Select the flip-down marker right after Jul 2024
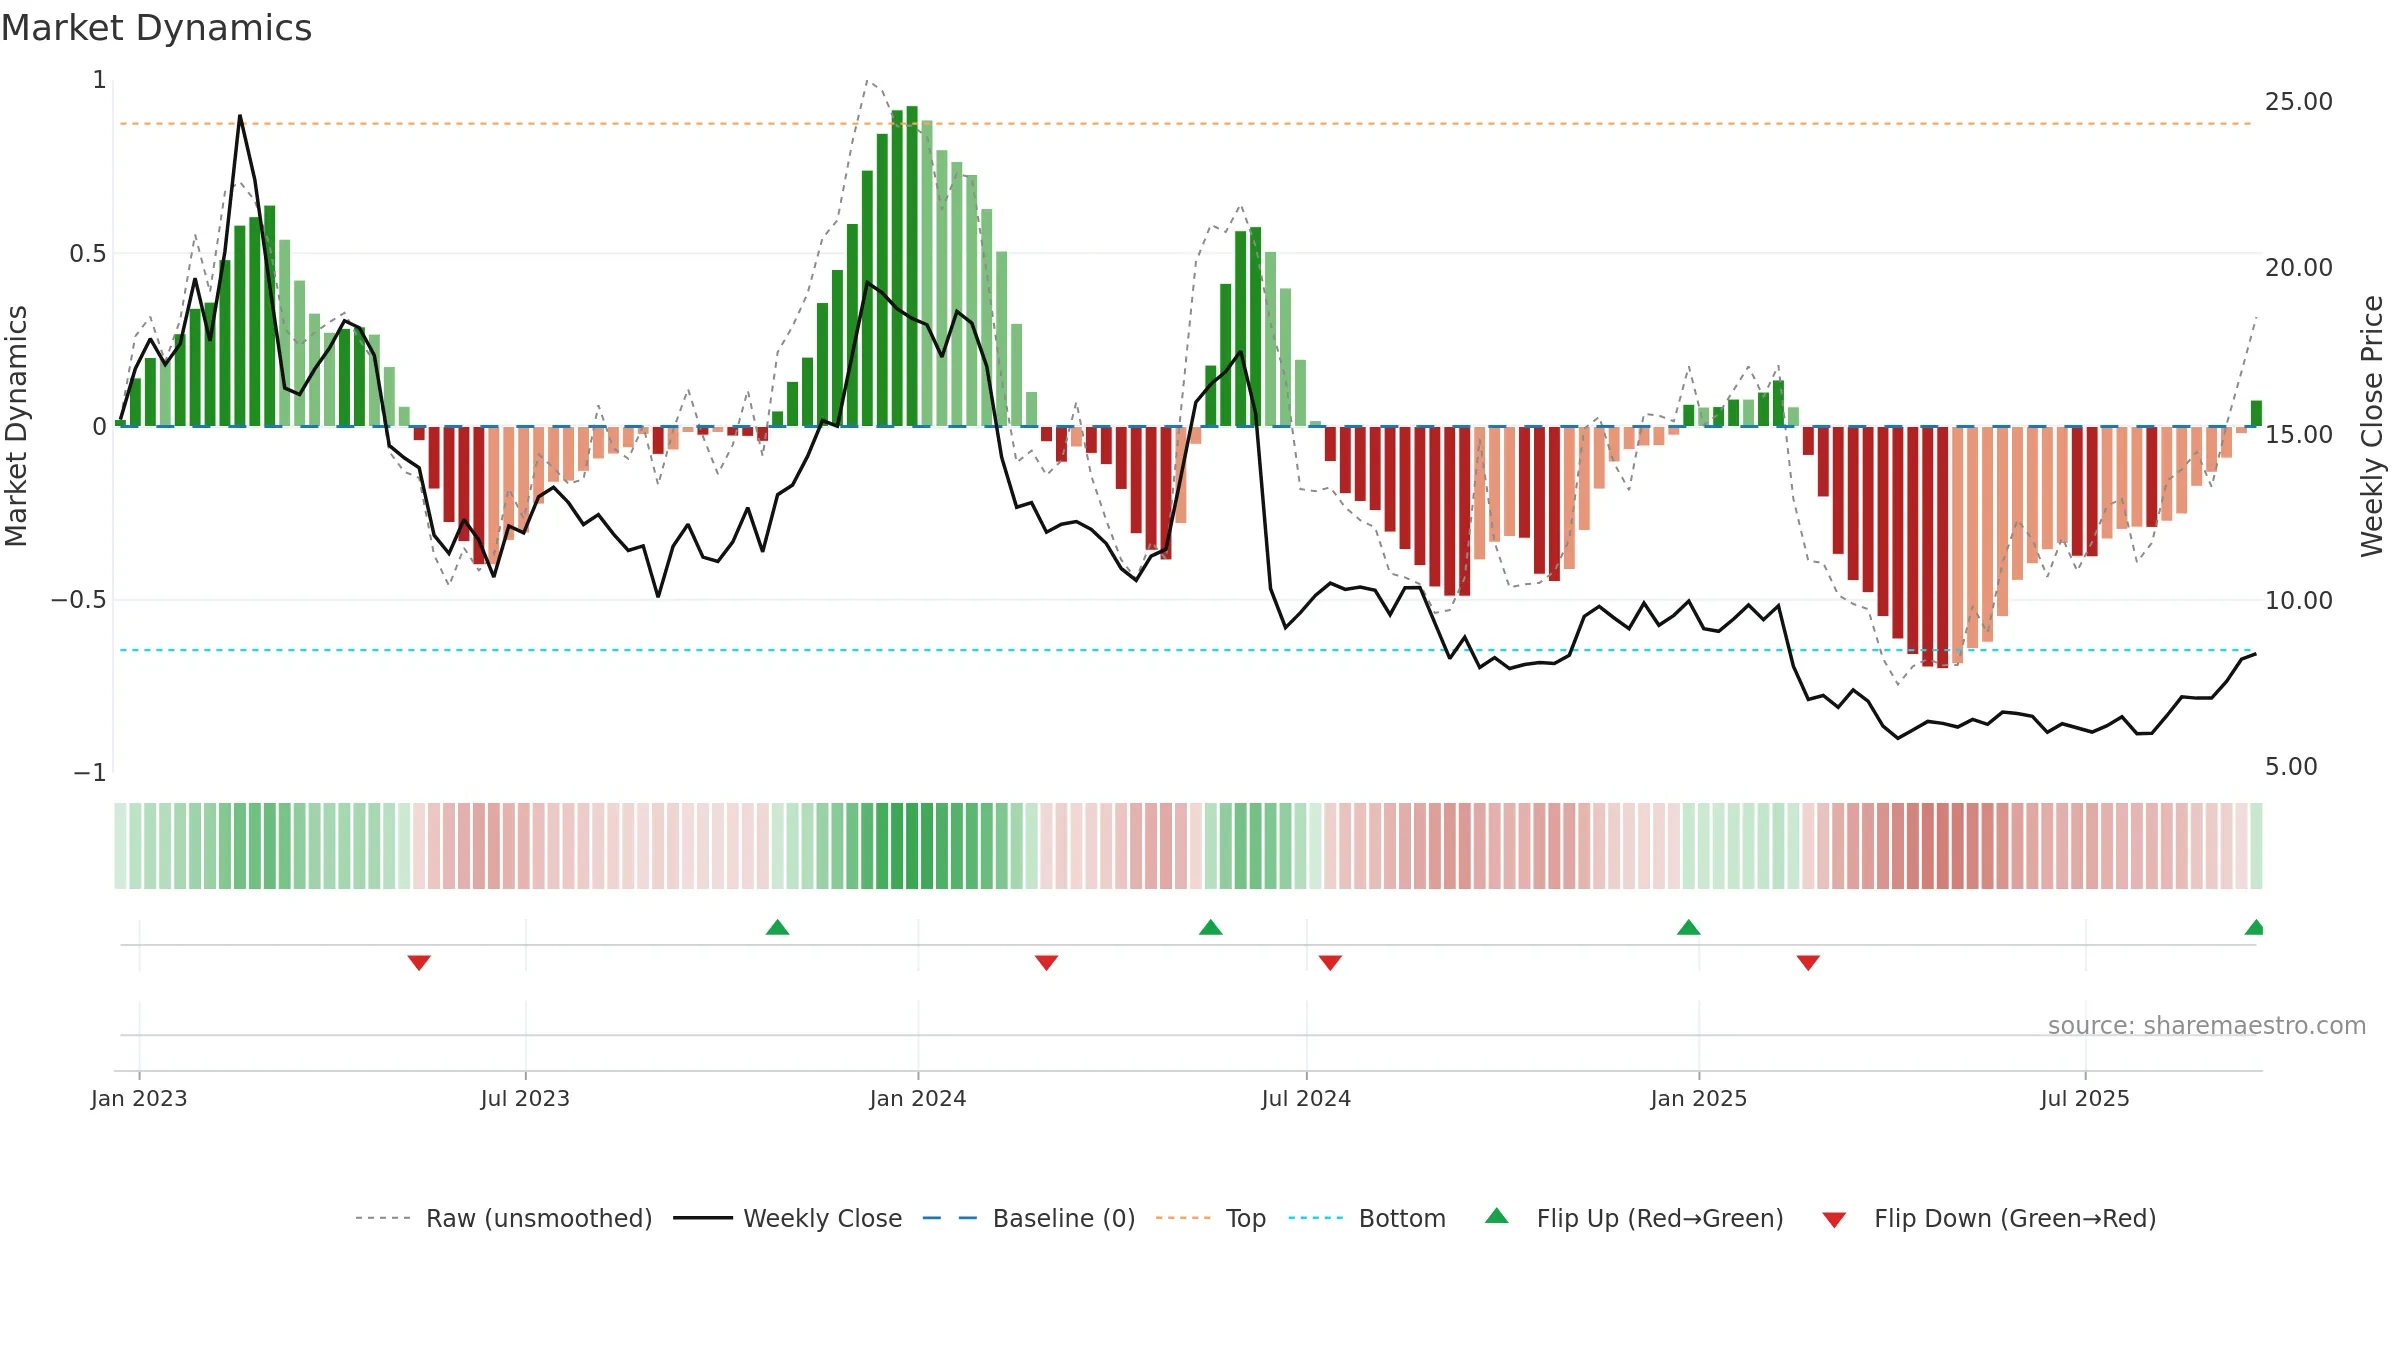2400x1350 pixels. point(1330,962)
